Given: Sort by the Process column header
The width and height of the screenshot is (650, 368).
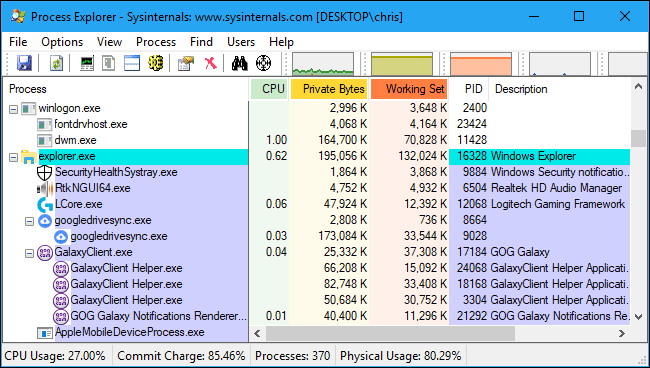Looking at the screenshot, I should click(x=125, y=89).
